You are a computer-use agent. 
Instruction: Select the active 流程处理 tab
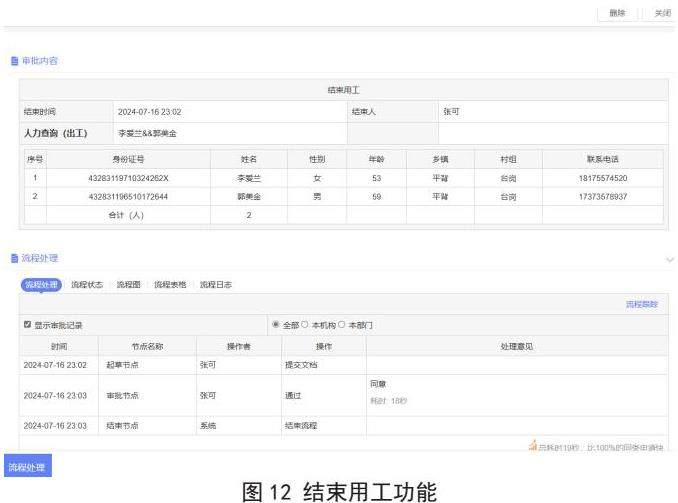(x=42, y=285)
